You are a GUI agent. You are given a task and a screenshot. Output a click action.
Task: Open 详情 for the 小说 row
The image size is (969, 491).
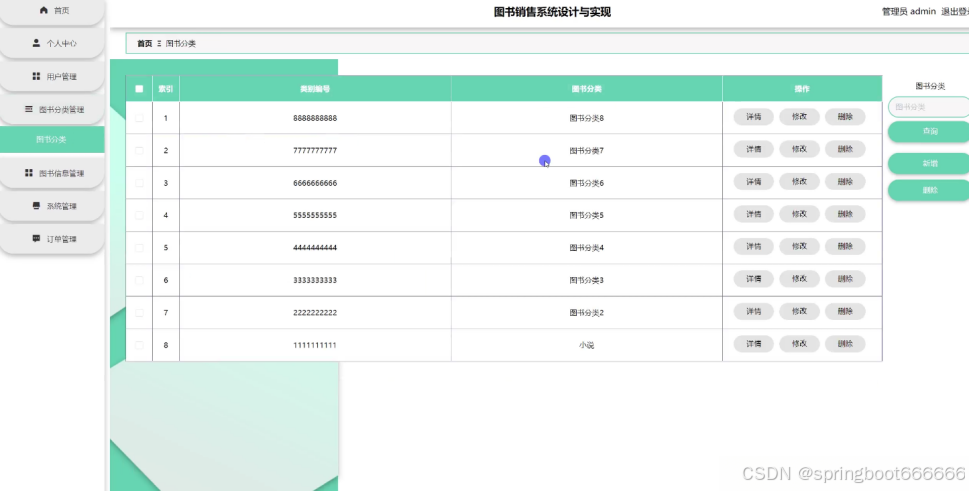click(753, 343)
